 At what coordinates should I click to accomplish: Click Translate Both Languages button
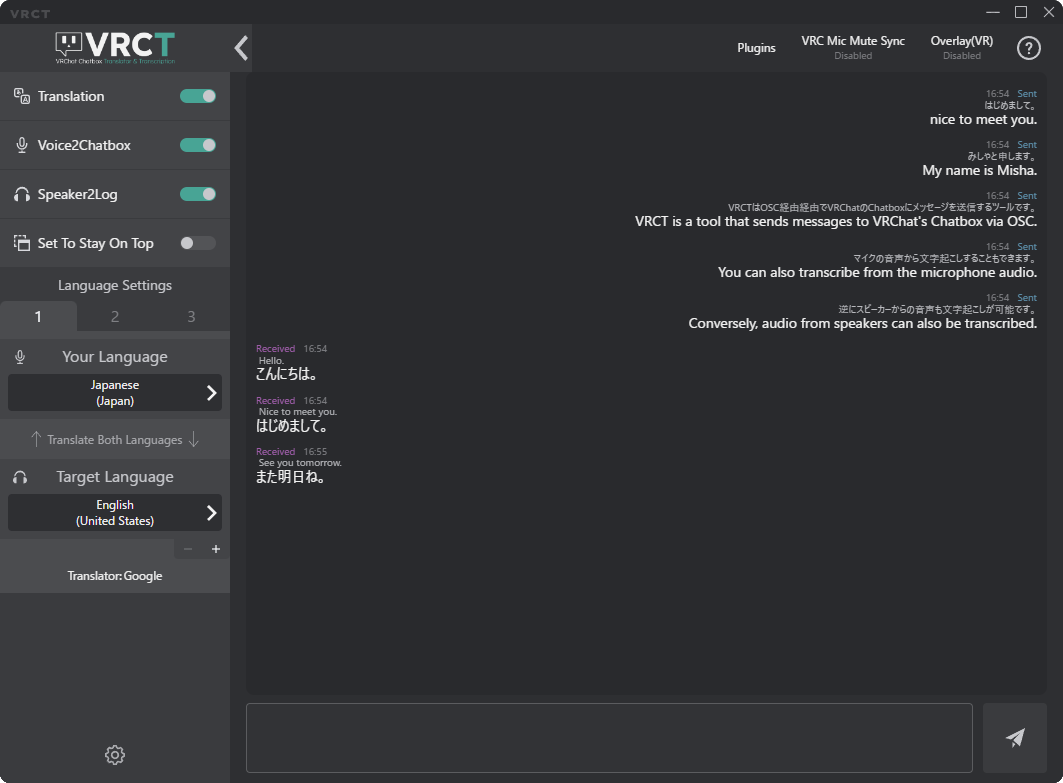115,440
